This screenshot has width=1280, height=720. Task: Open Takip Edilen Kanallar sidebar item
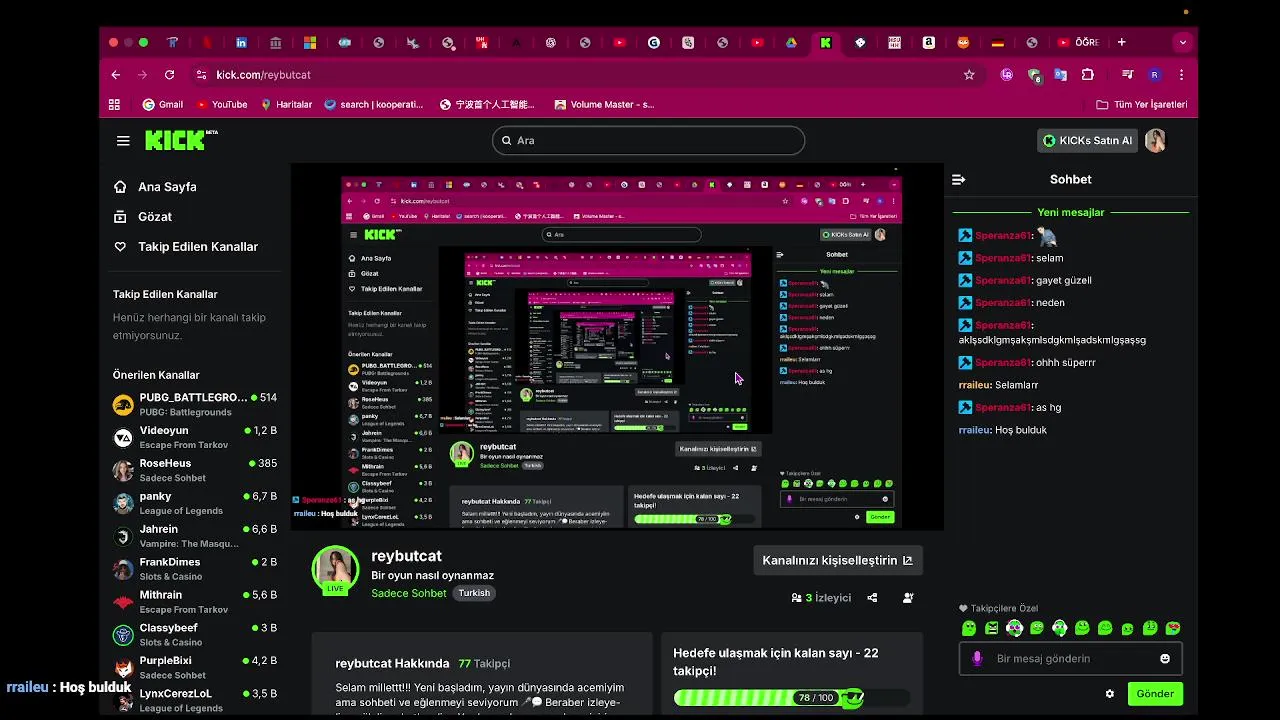click(186, 247)
